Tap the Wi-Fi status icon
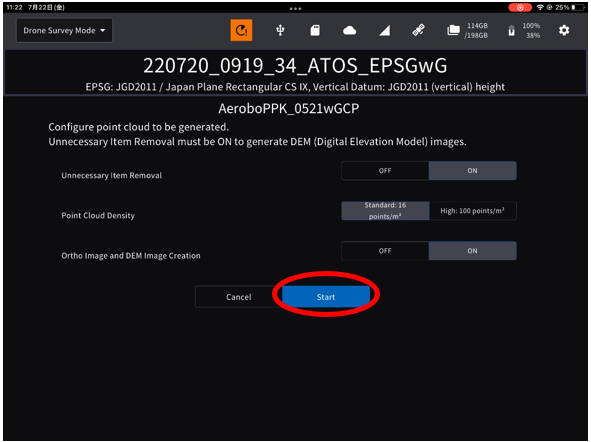This screenshot has height=442, width=591. click(540, 7)
